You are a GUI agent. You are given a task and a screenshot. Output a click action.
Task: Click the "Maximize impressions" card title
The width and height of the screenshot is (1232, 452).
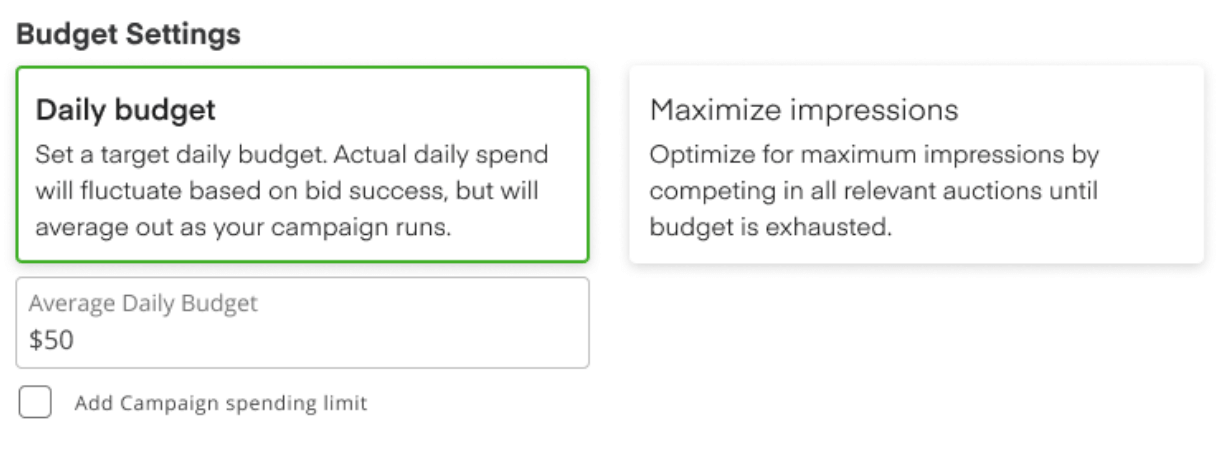804,109
